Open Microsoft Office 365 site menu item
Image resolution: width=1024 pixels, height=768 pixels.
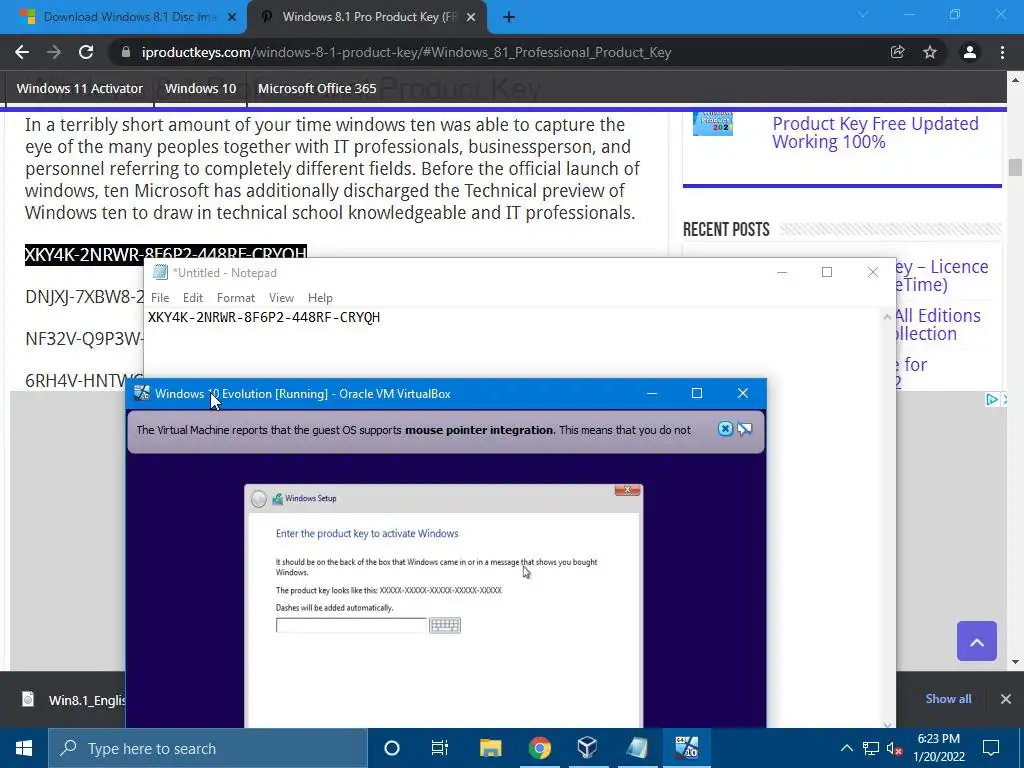point(317,88)
